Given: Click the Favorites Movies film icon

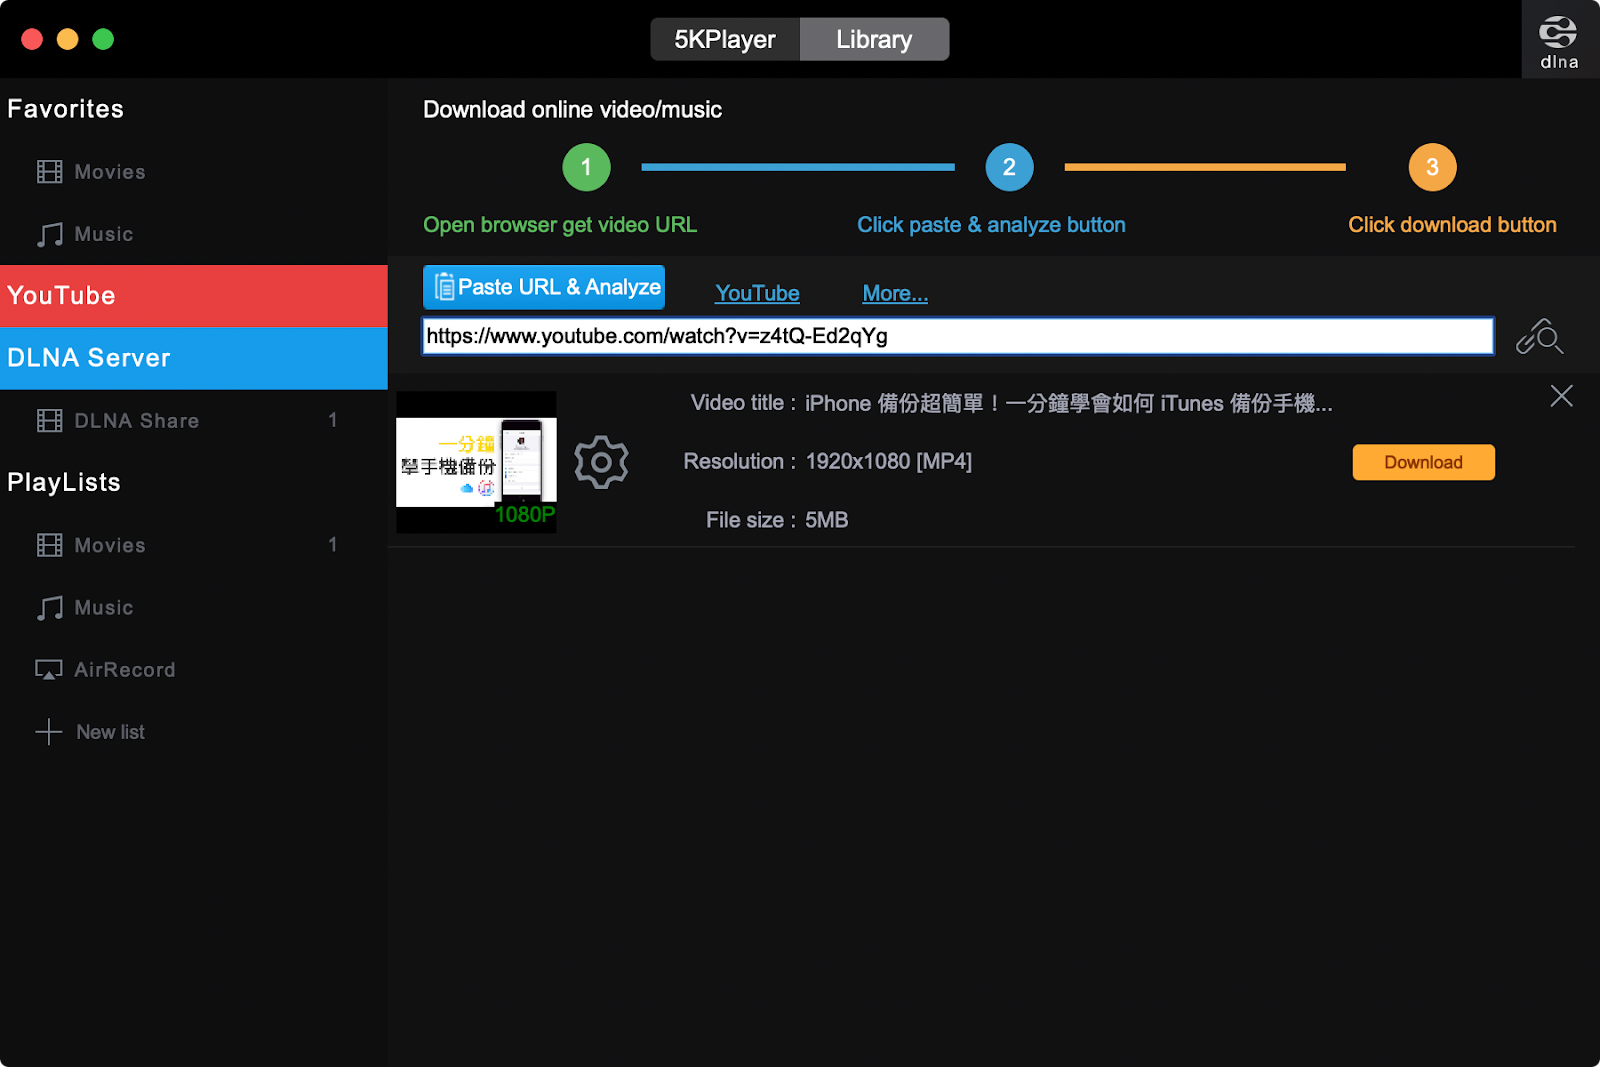Looking at the screenshot, I should tap(49, 172).
